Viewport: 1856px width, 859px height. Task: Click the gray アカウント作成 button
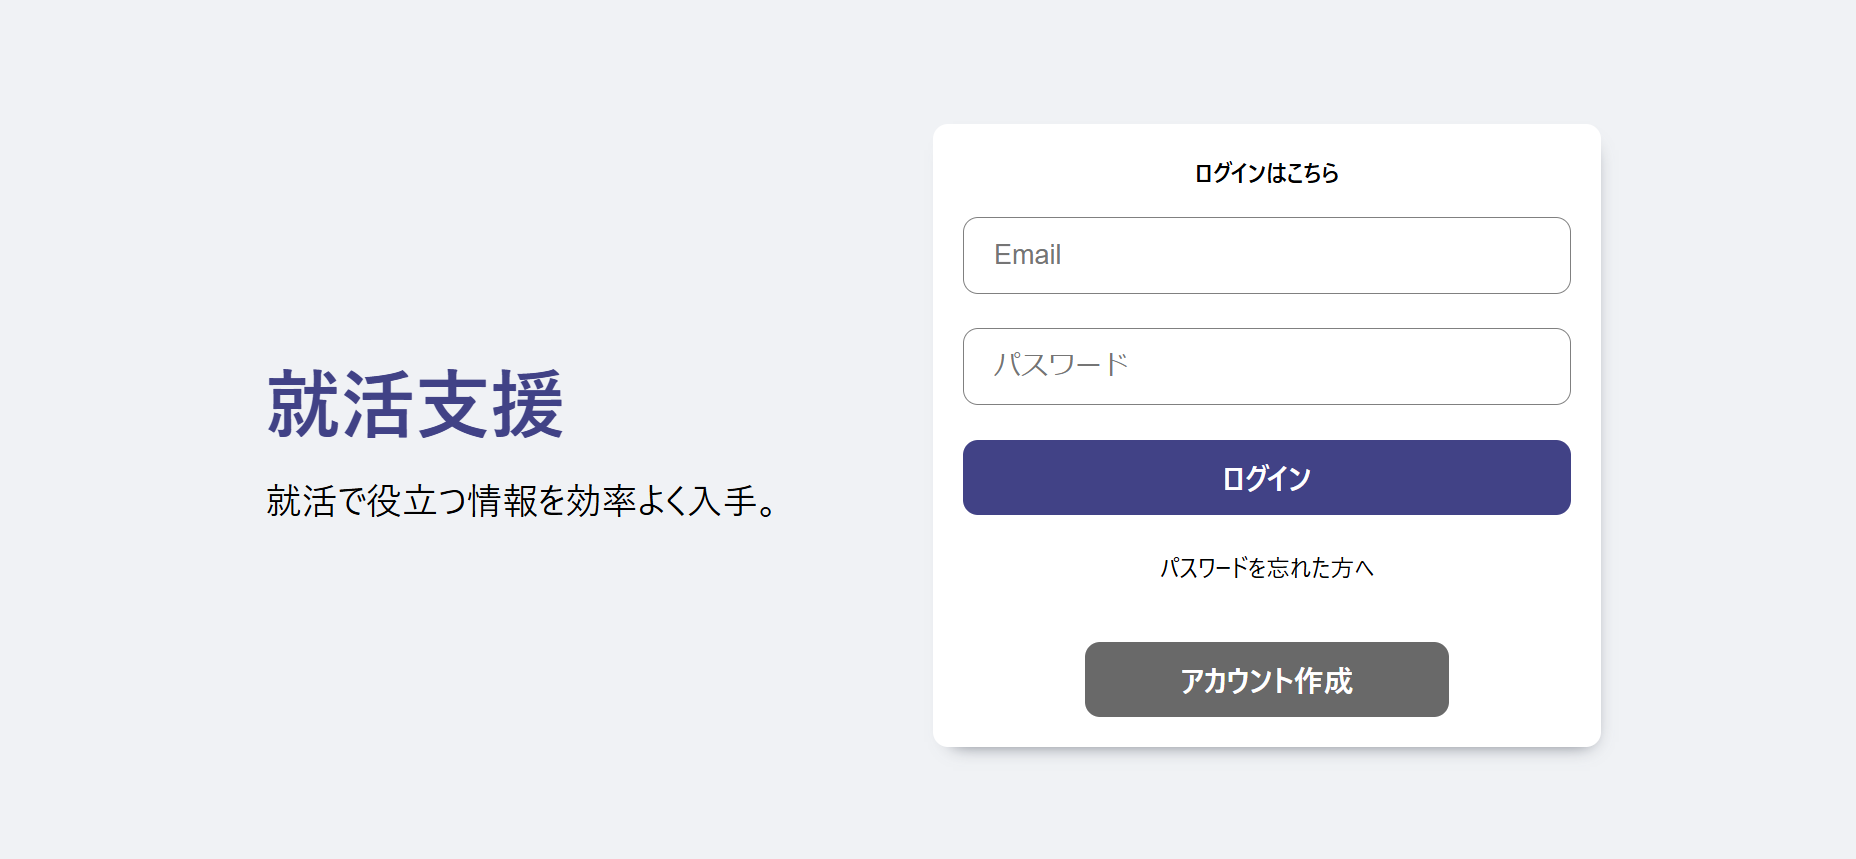(x=1266, y=680)
